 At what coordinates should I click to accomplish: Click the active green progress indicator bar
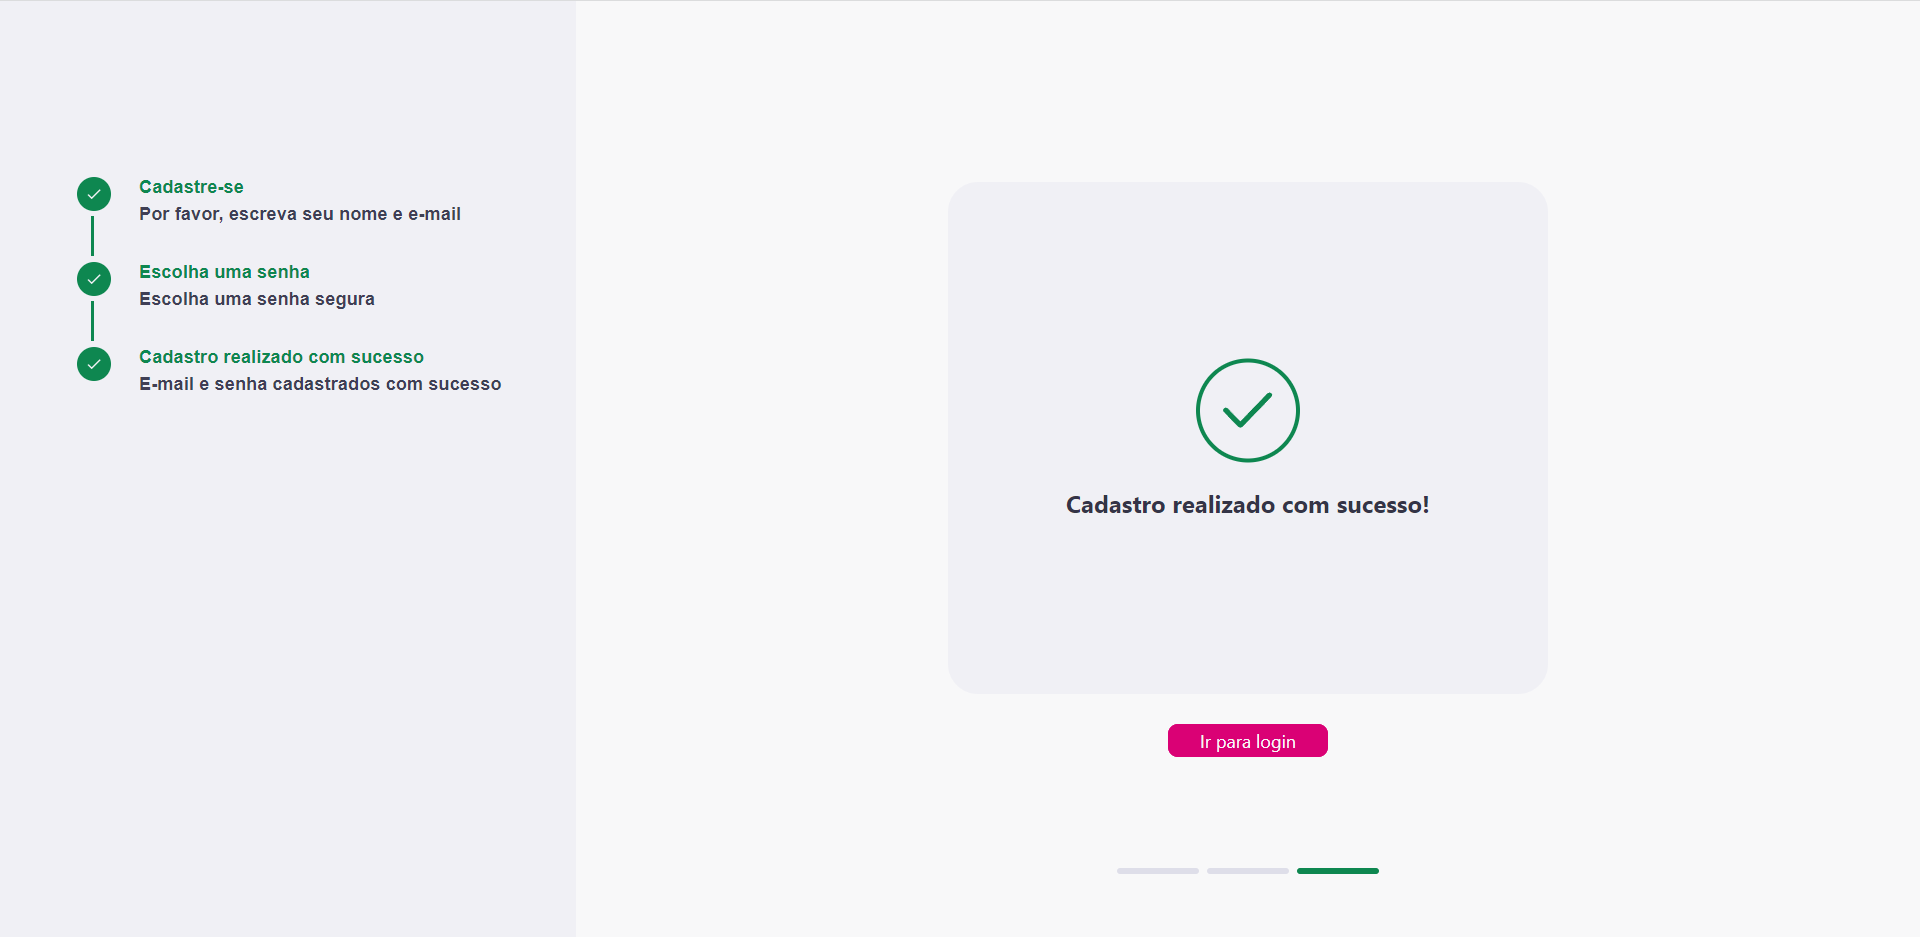coord(1338,871)
